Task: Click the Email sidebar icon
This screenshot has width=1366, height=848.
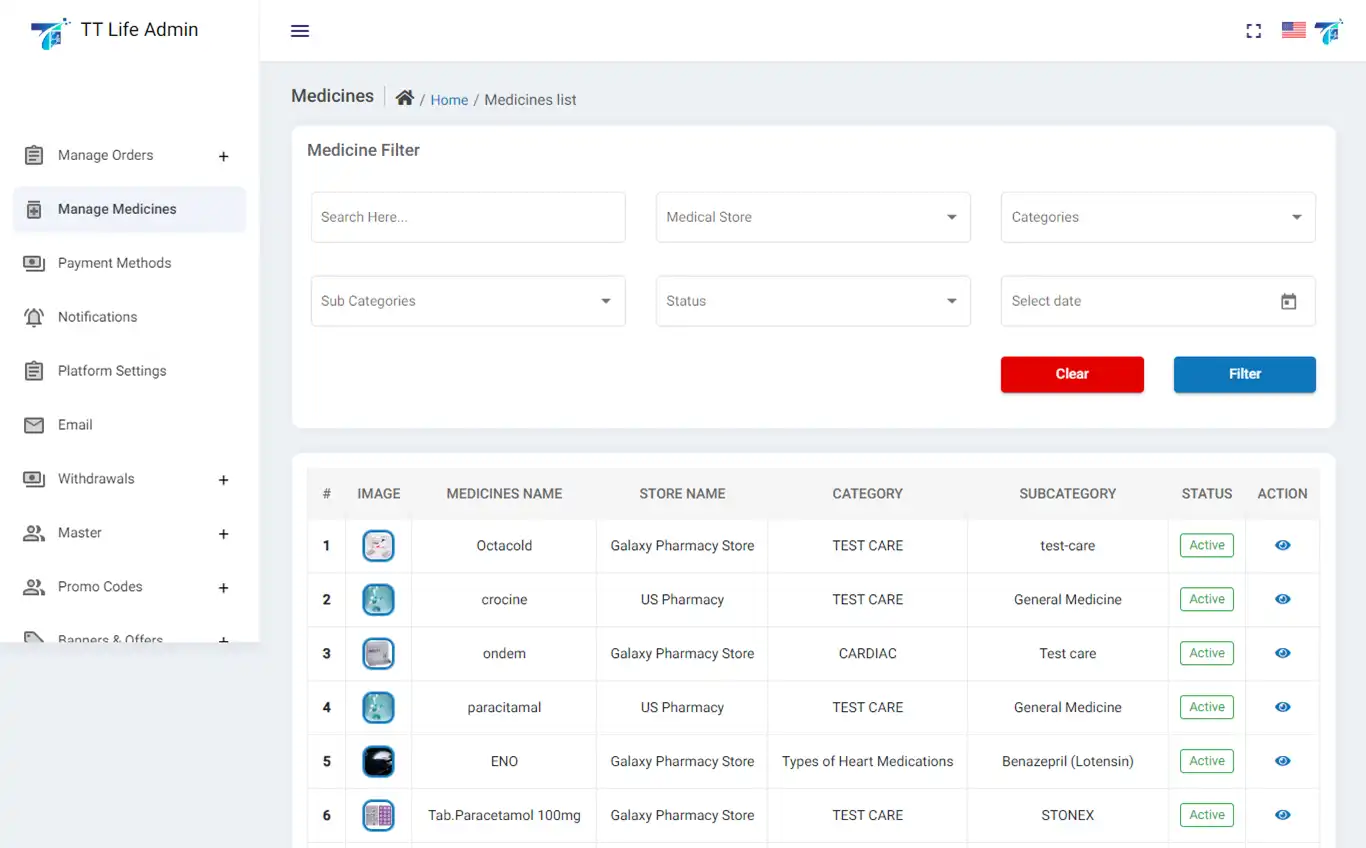Action: [35, 425]
